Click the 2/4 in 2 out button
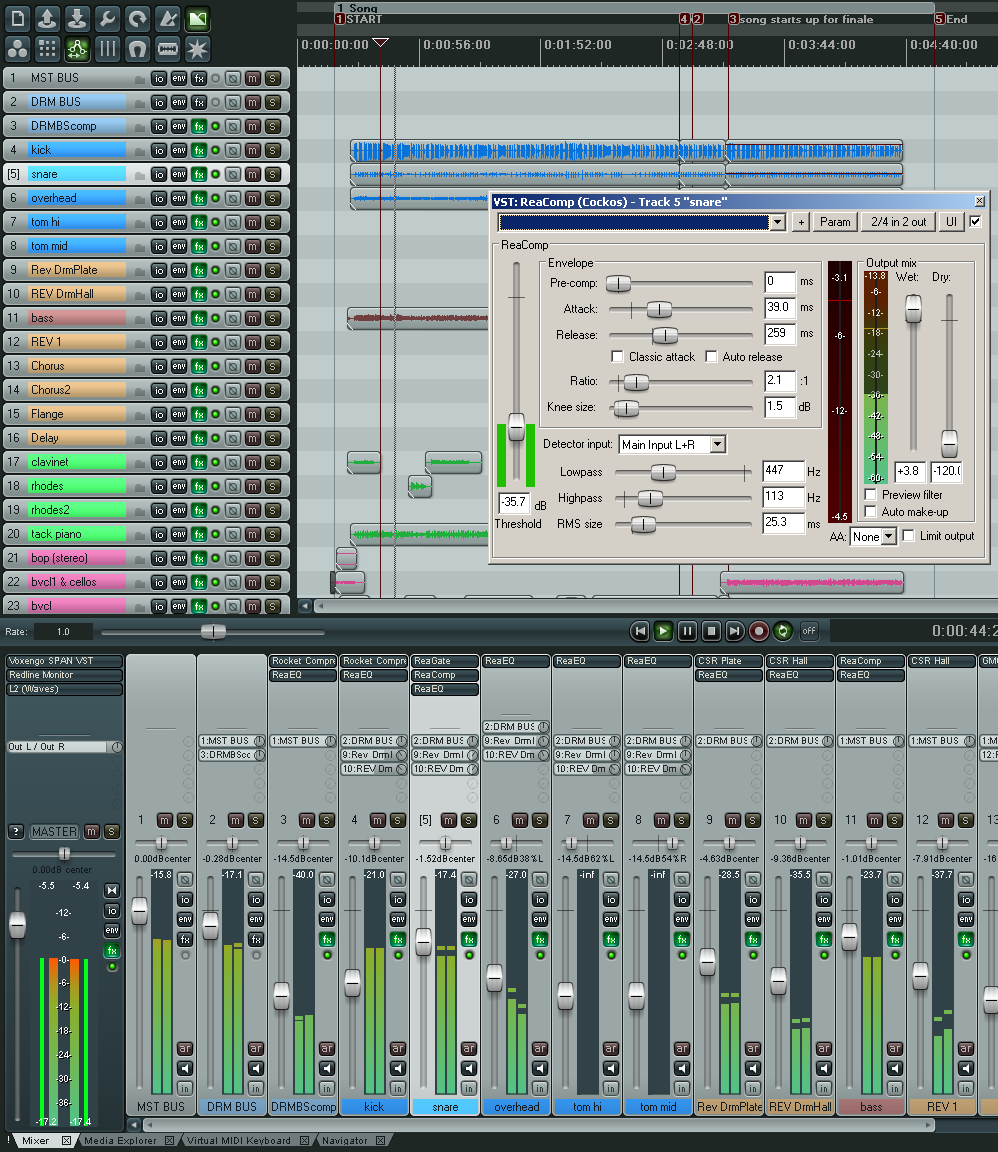This screenshot has height=1152, width=998. [x=899, y=222]
